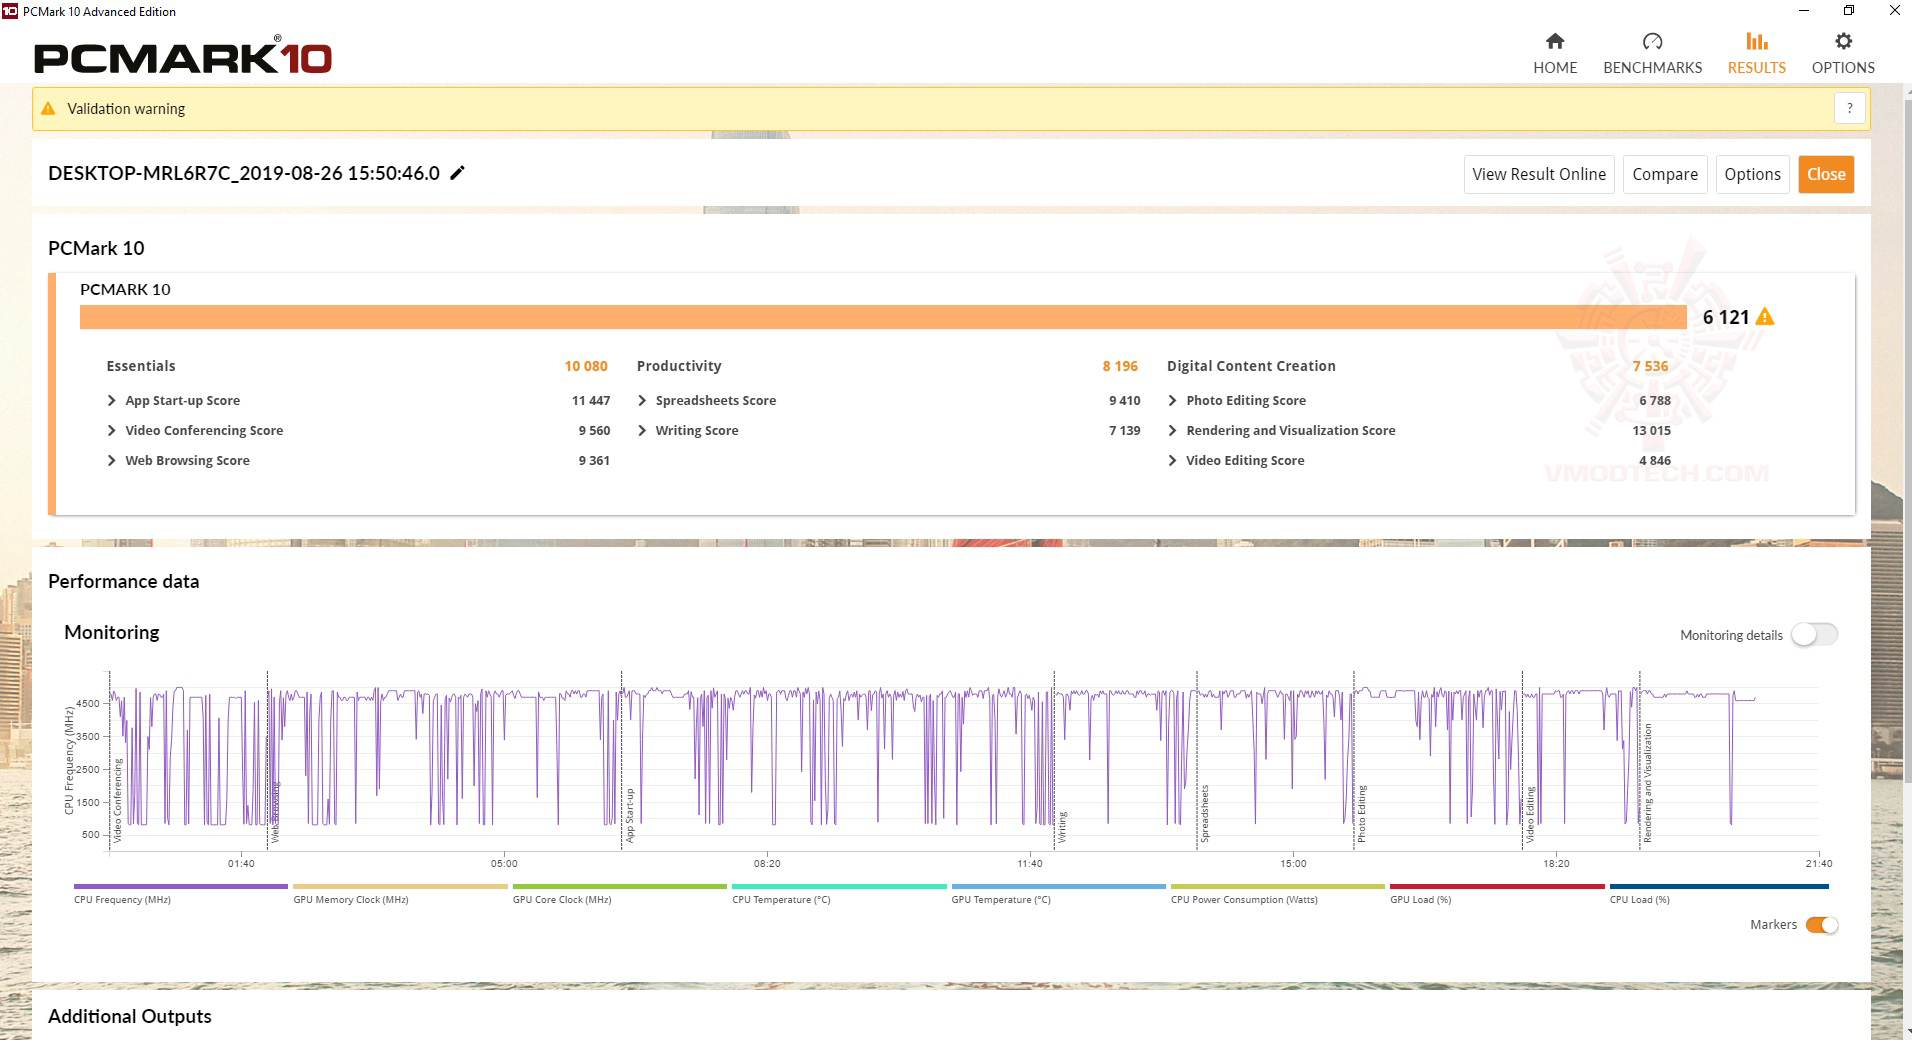Click the validation warning triangle icon
The width and height of the screenshot is (1912, 1040).
tap(48, 108)
